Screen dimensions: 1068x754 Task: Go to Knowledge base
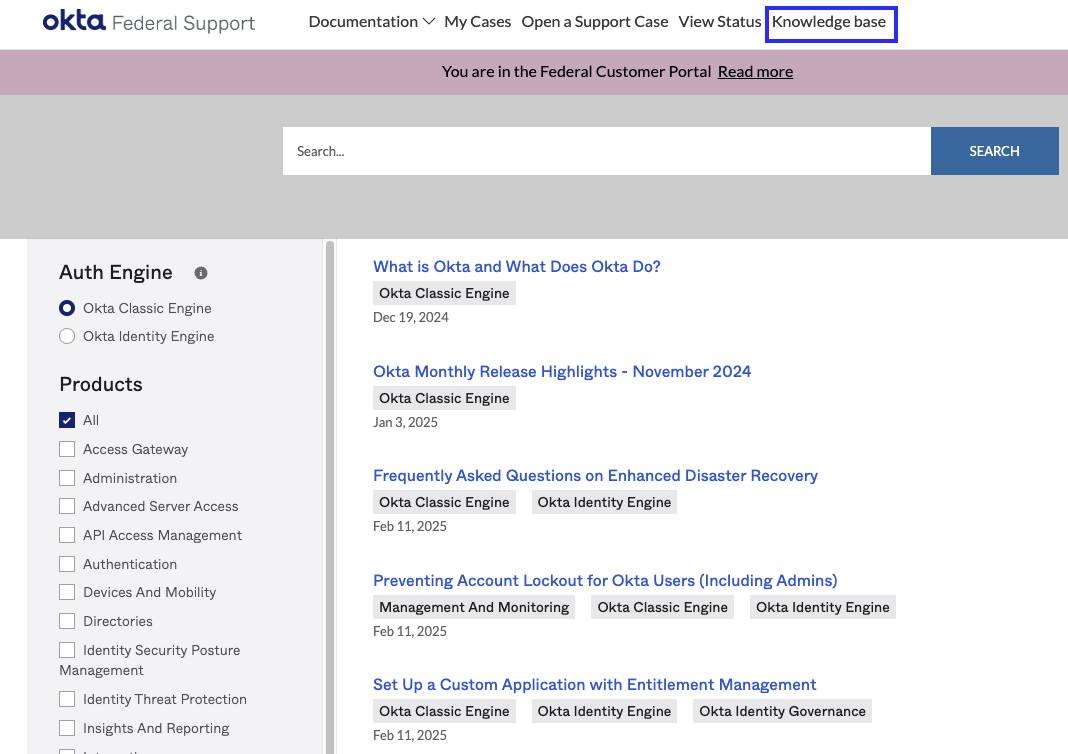[831, 21]
